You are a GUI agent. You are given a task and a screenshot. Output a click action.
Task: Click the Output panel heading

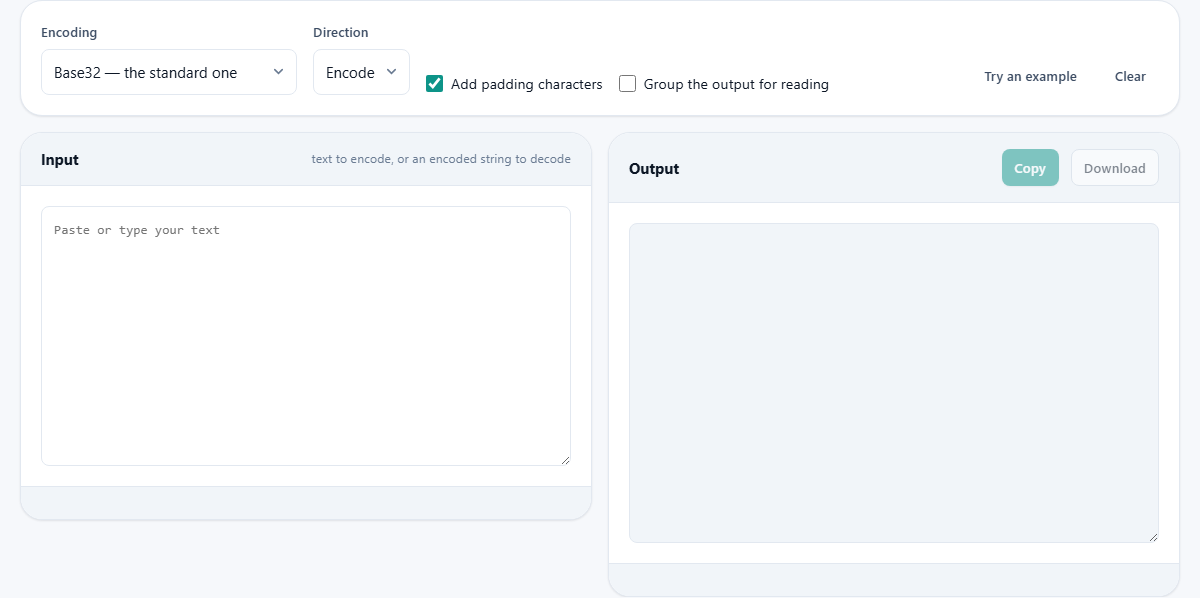(654, 169)
